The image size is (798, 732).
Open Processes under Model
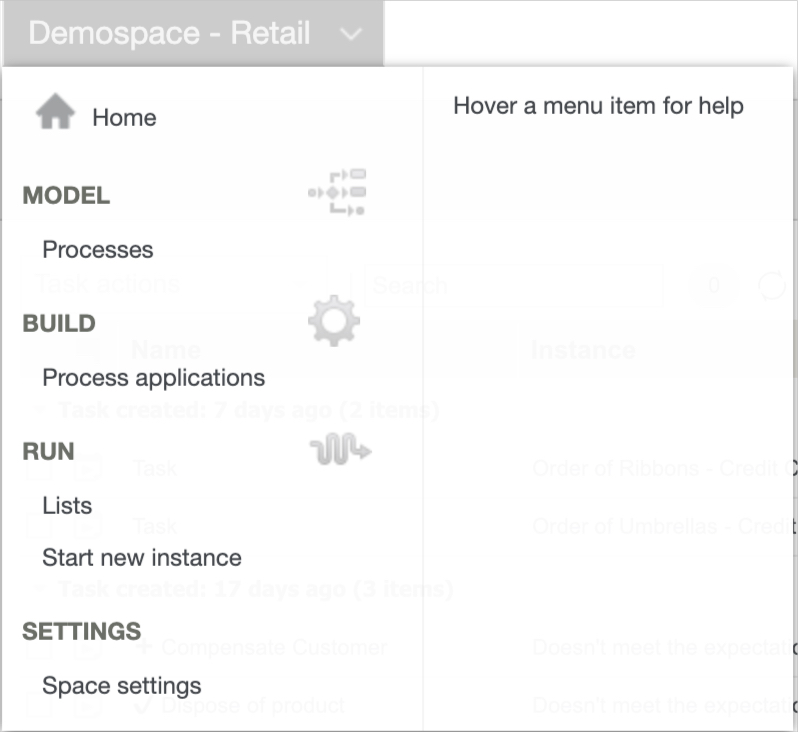pyautogui.click(x=98, y=250)
